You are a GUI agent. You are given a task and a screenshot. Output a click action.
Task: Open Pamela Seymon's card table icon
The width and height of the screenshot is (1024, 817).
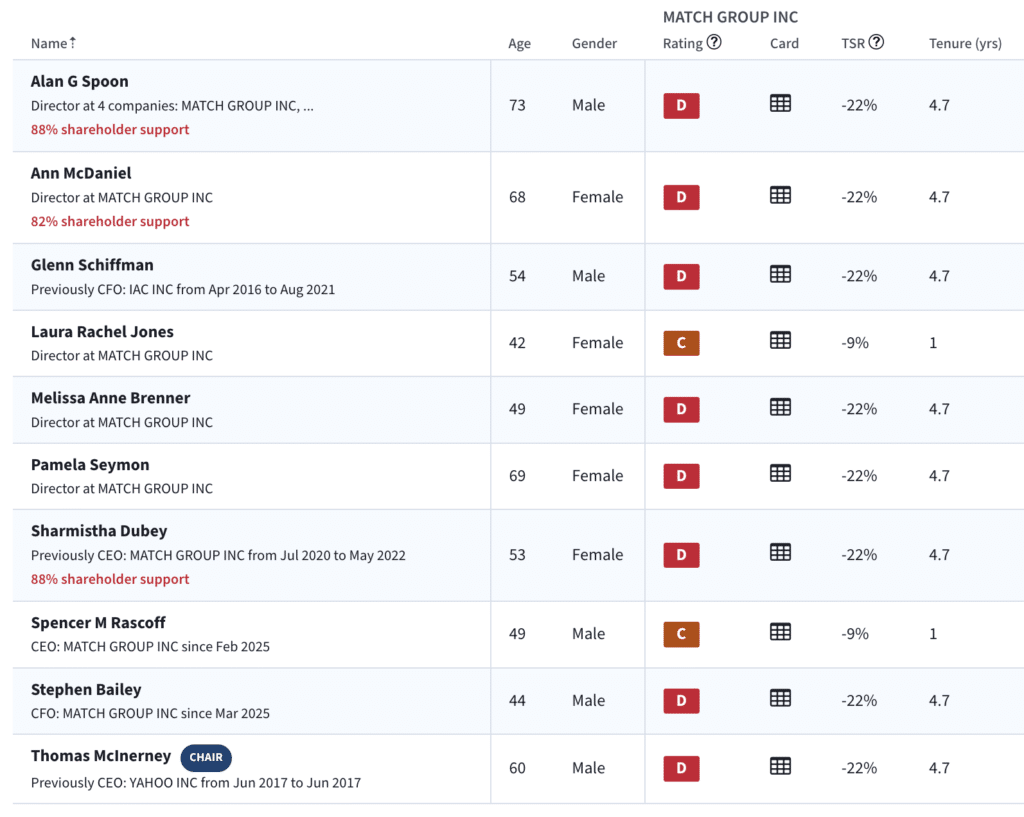[x=780, y=473]
